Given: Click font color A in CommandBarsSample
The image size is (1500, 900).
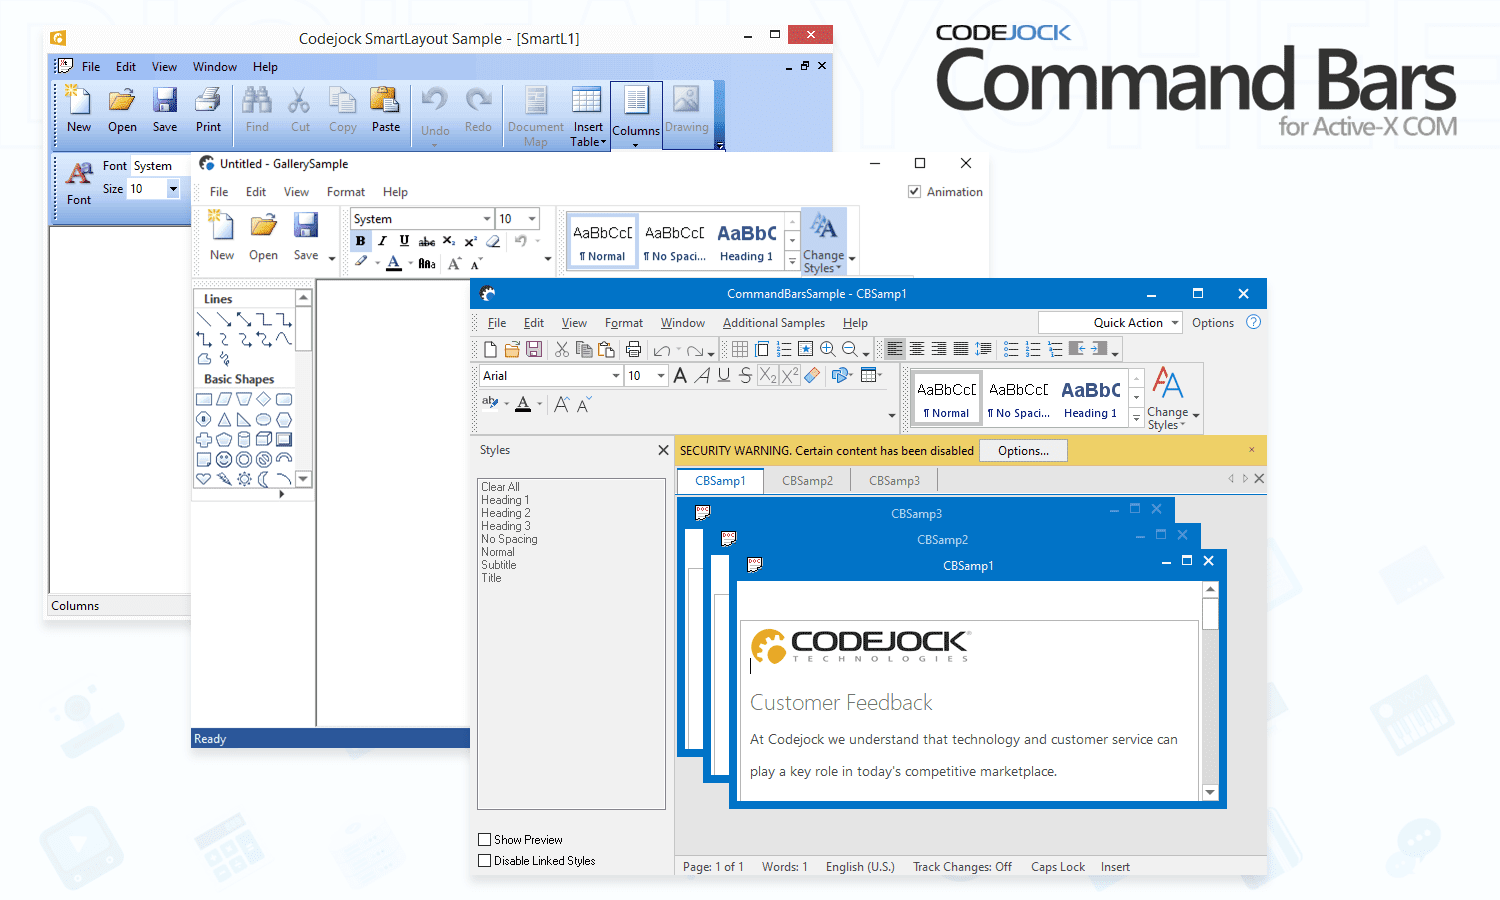Looking at the screenshot, I should click(523, 403).
